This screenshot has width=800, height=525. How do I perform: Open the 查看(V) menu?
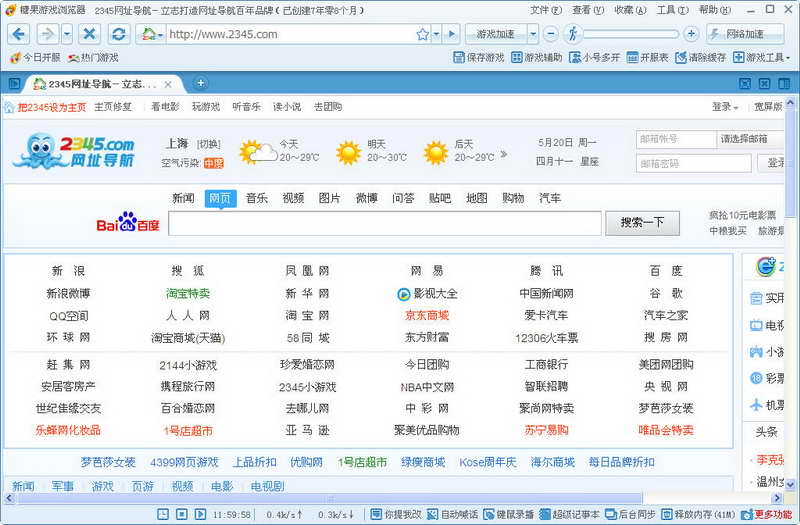pyautogui.click(x=588, y=10)
